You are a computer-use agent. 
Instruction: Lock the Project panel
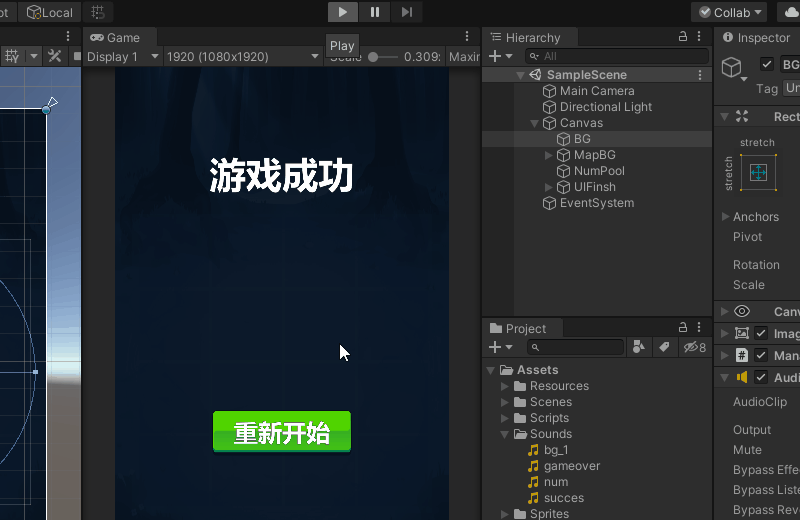pyautogui.click(x=683, y=327)
